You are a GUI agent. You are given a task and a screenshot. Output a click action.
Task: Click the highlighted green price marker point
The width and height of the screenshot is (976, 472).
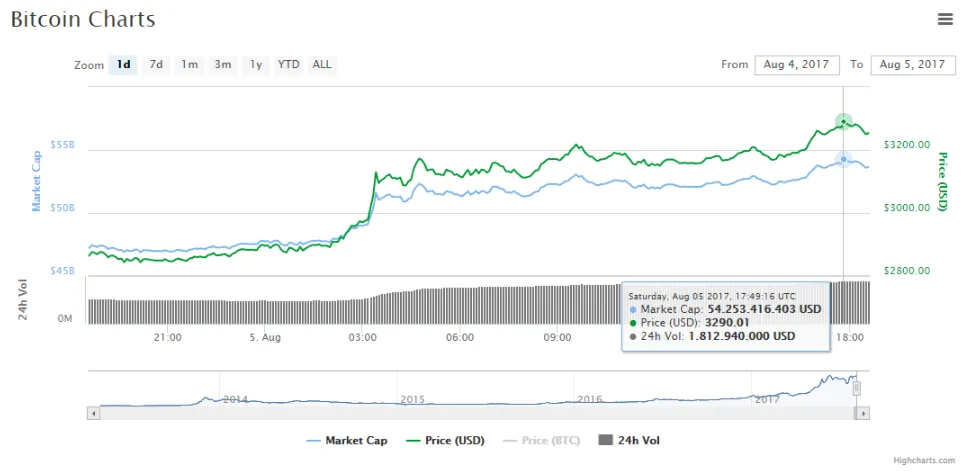[843, 121]
